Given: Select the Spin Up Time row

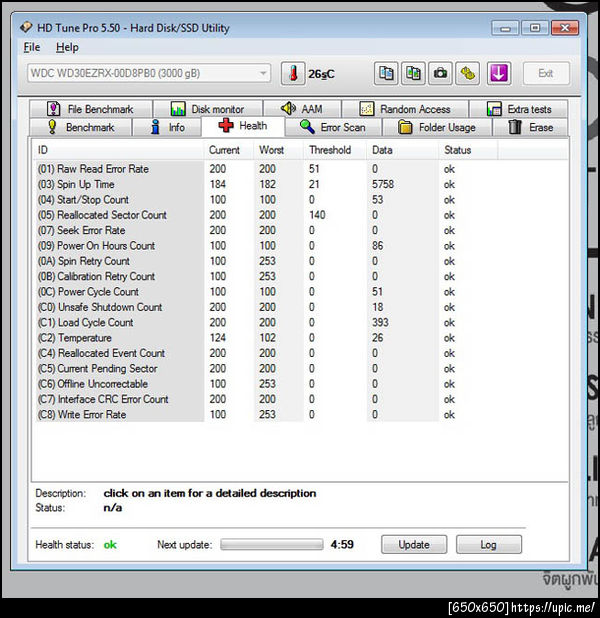Looking at the screenshot, I should pos(266,184).
